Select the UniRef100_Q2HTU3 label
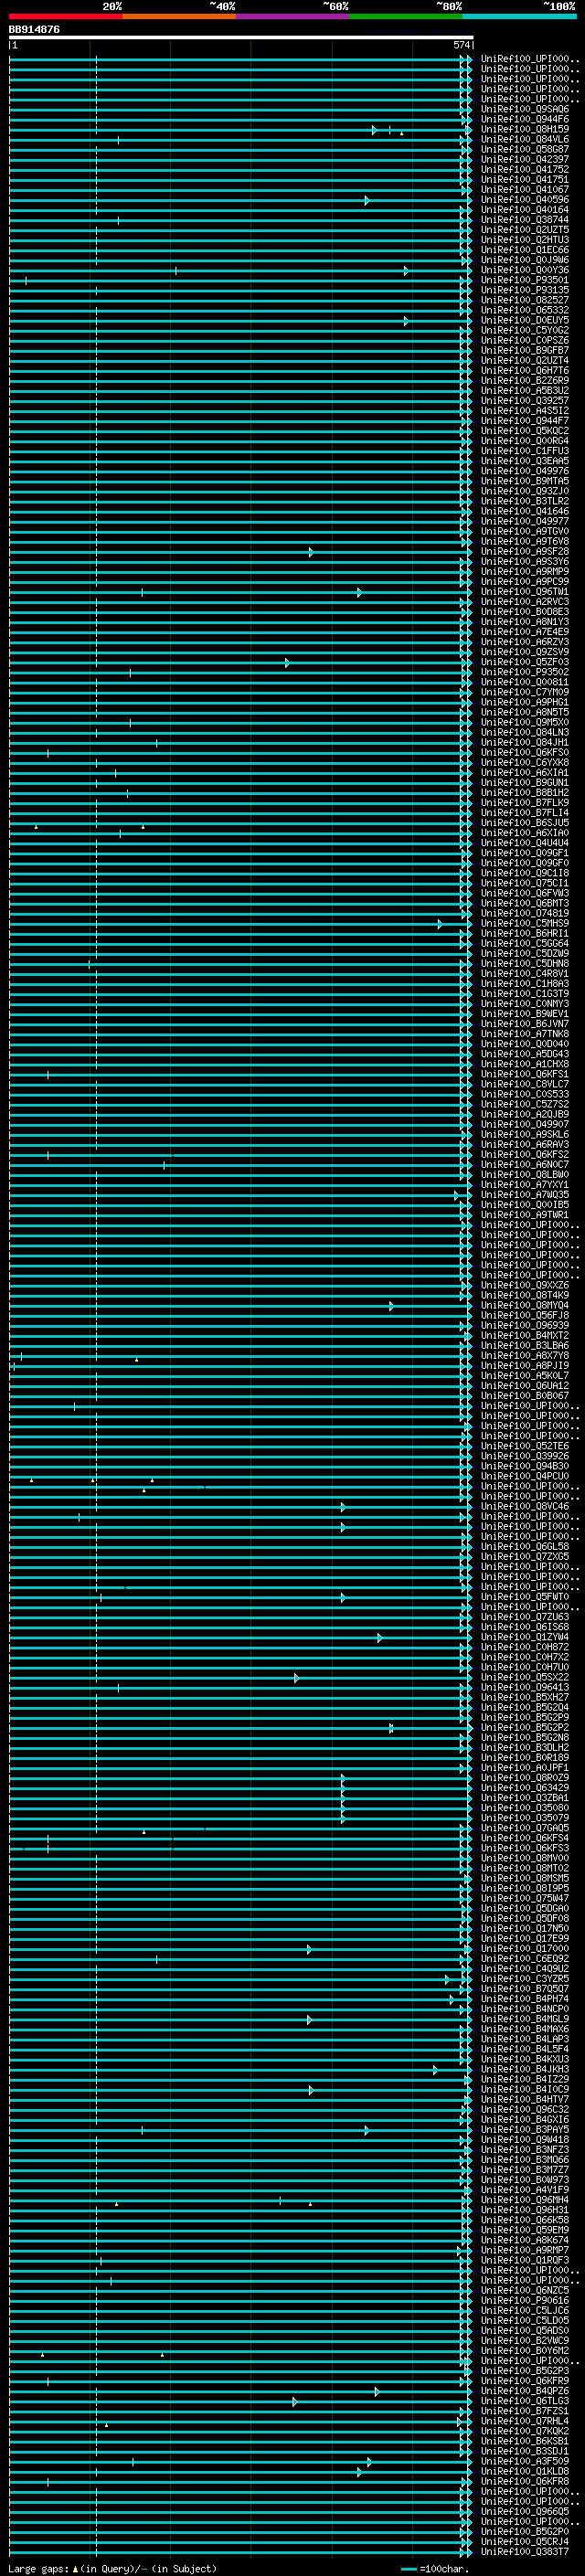The height and width of the screenshot is (2576, 585). (x=525, y=240)
